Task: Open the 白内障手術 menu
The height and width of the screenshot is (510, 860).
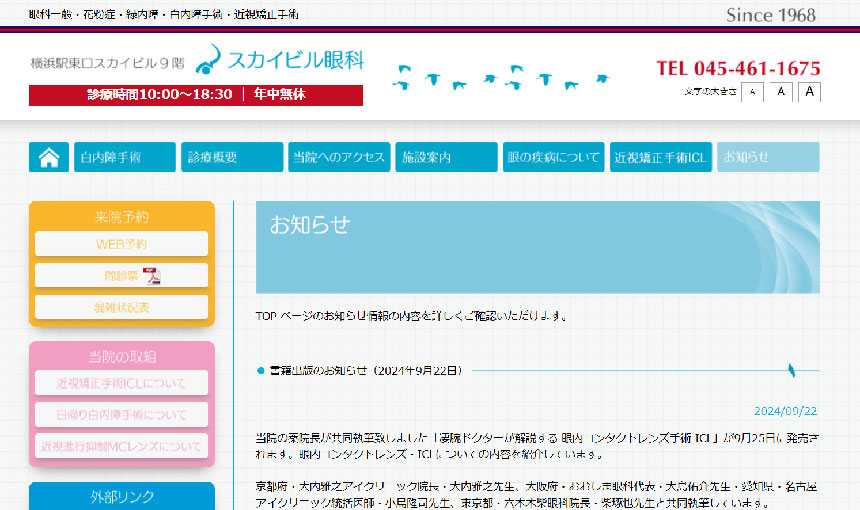Action: pyautogui.click(x=125, y=157)
